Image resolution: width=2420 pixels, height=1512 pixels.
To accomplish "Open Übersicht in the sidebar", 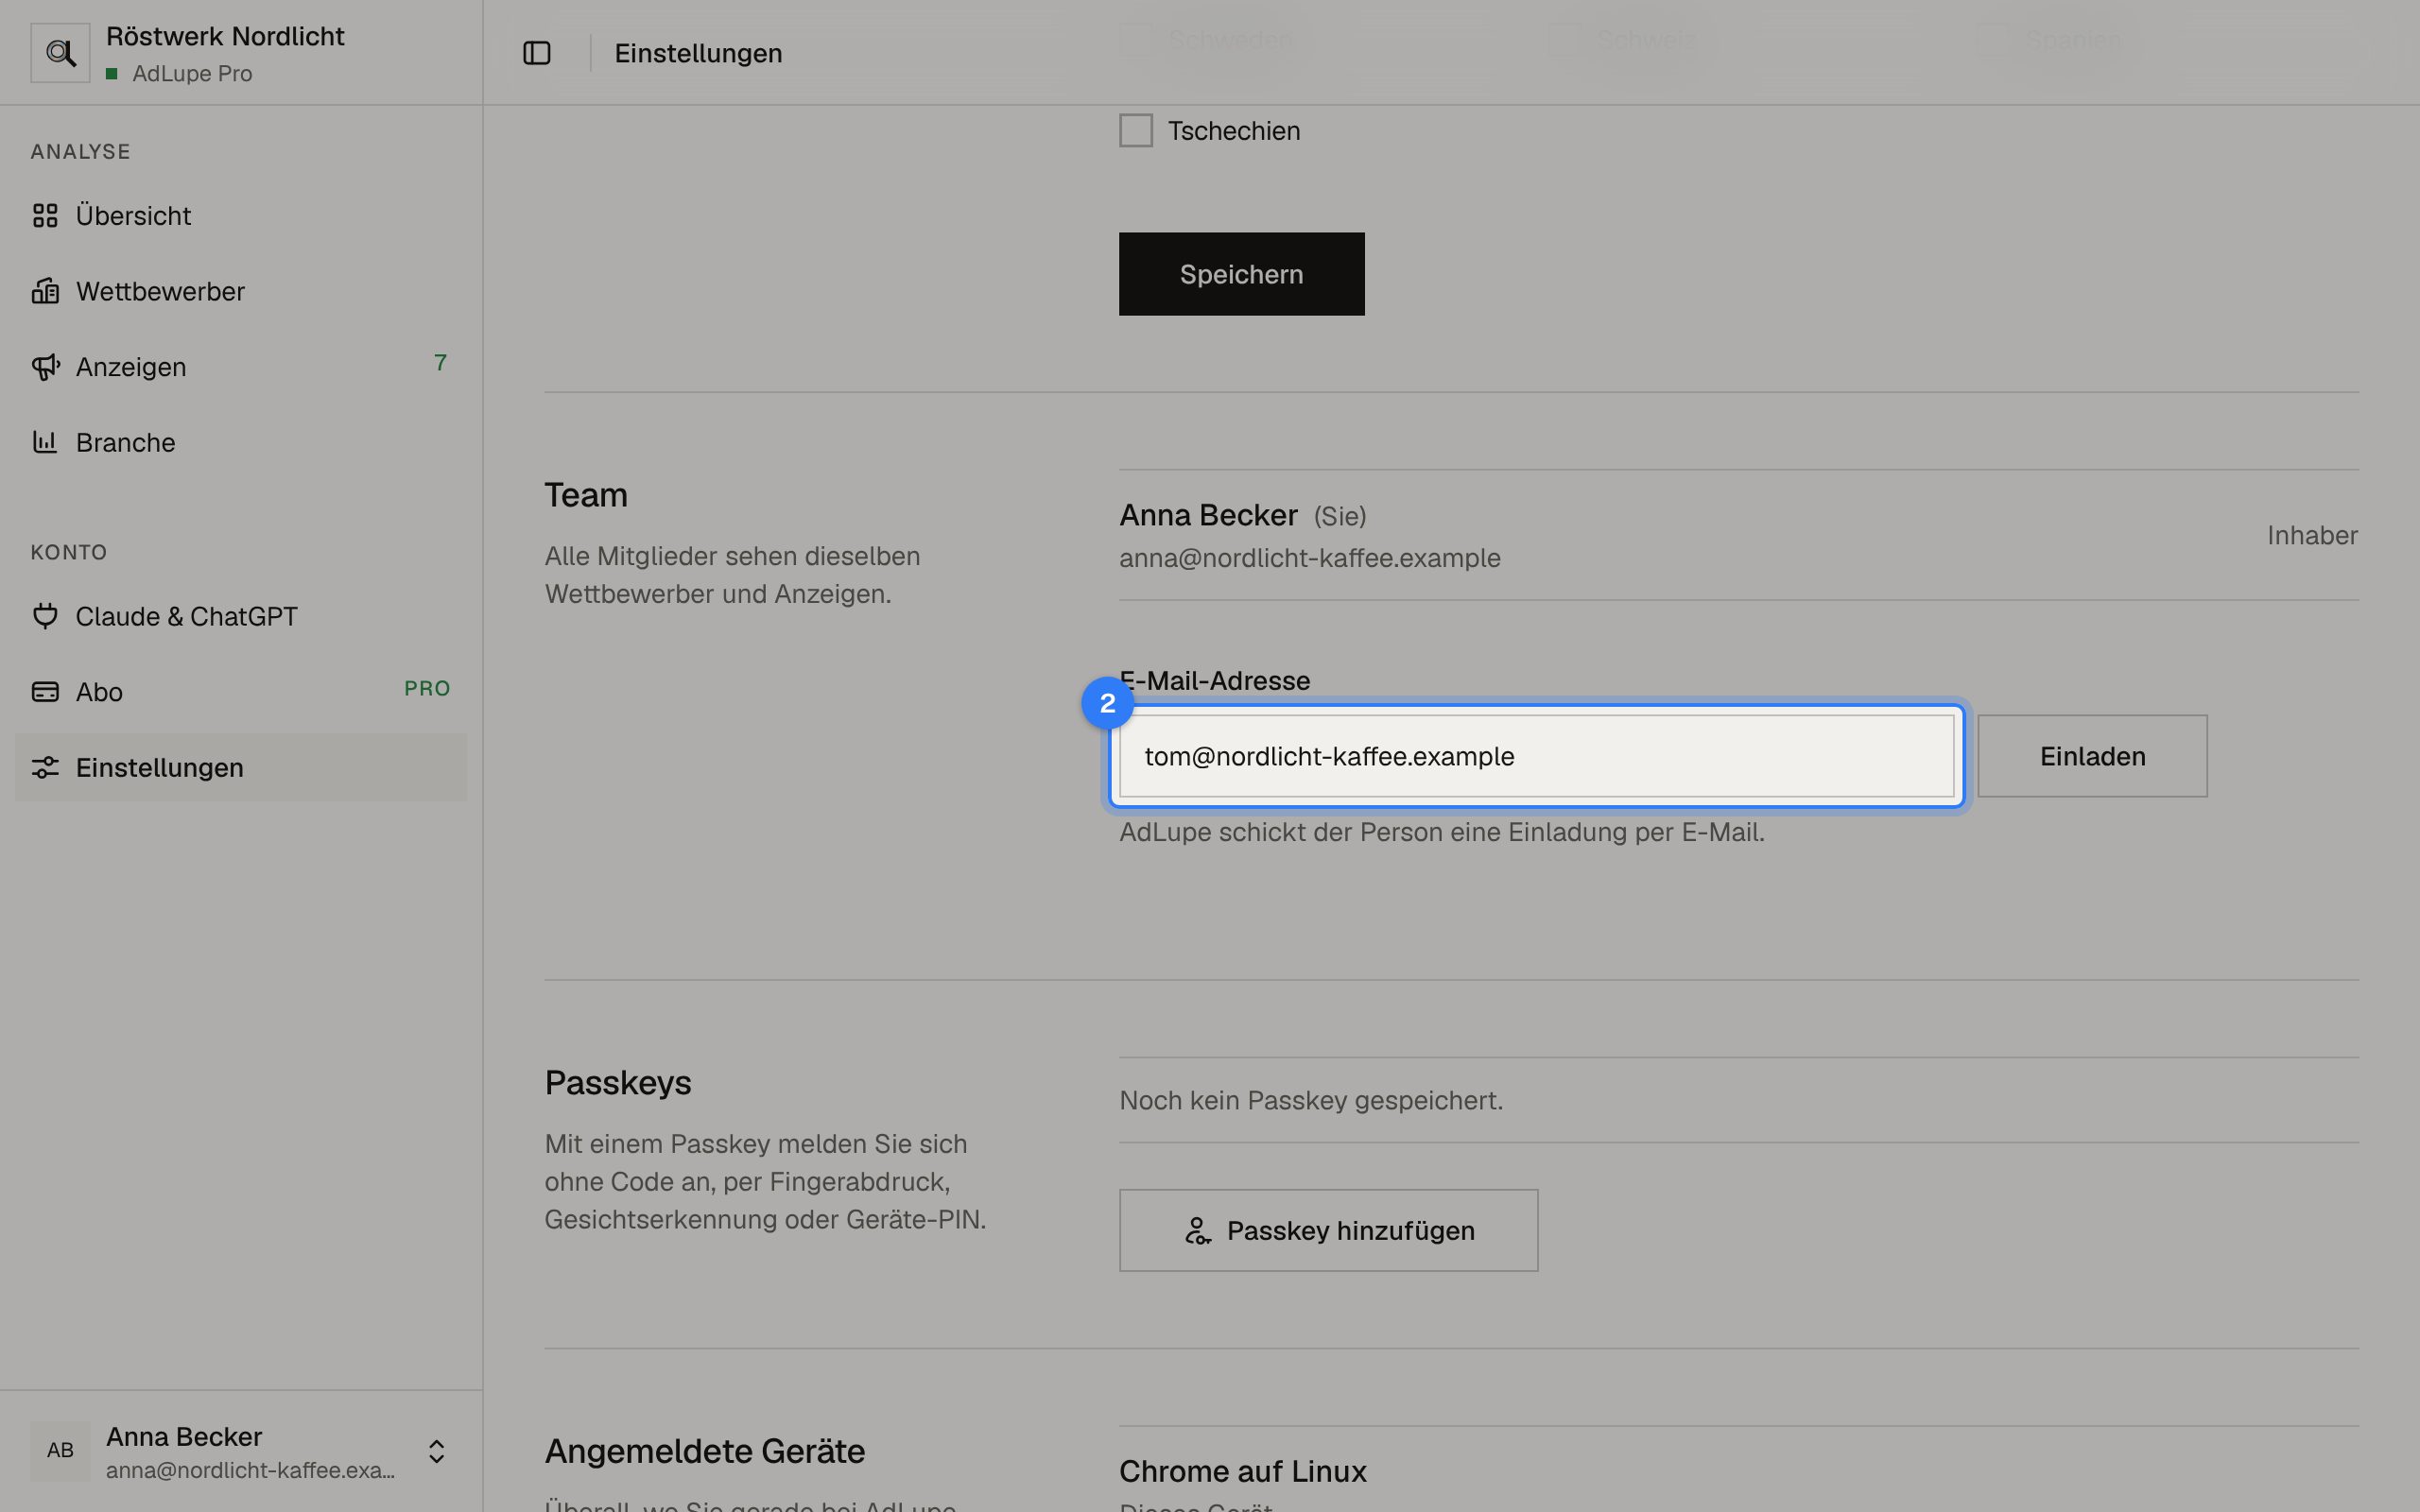I will tap(241, 215).
